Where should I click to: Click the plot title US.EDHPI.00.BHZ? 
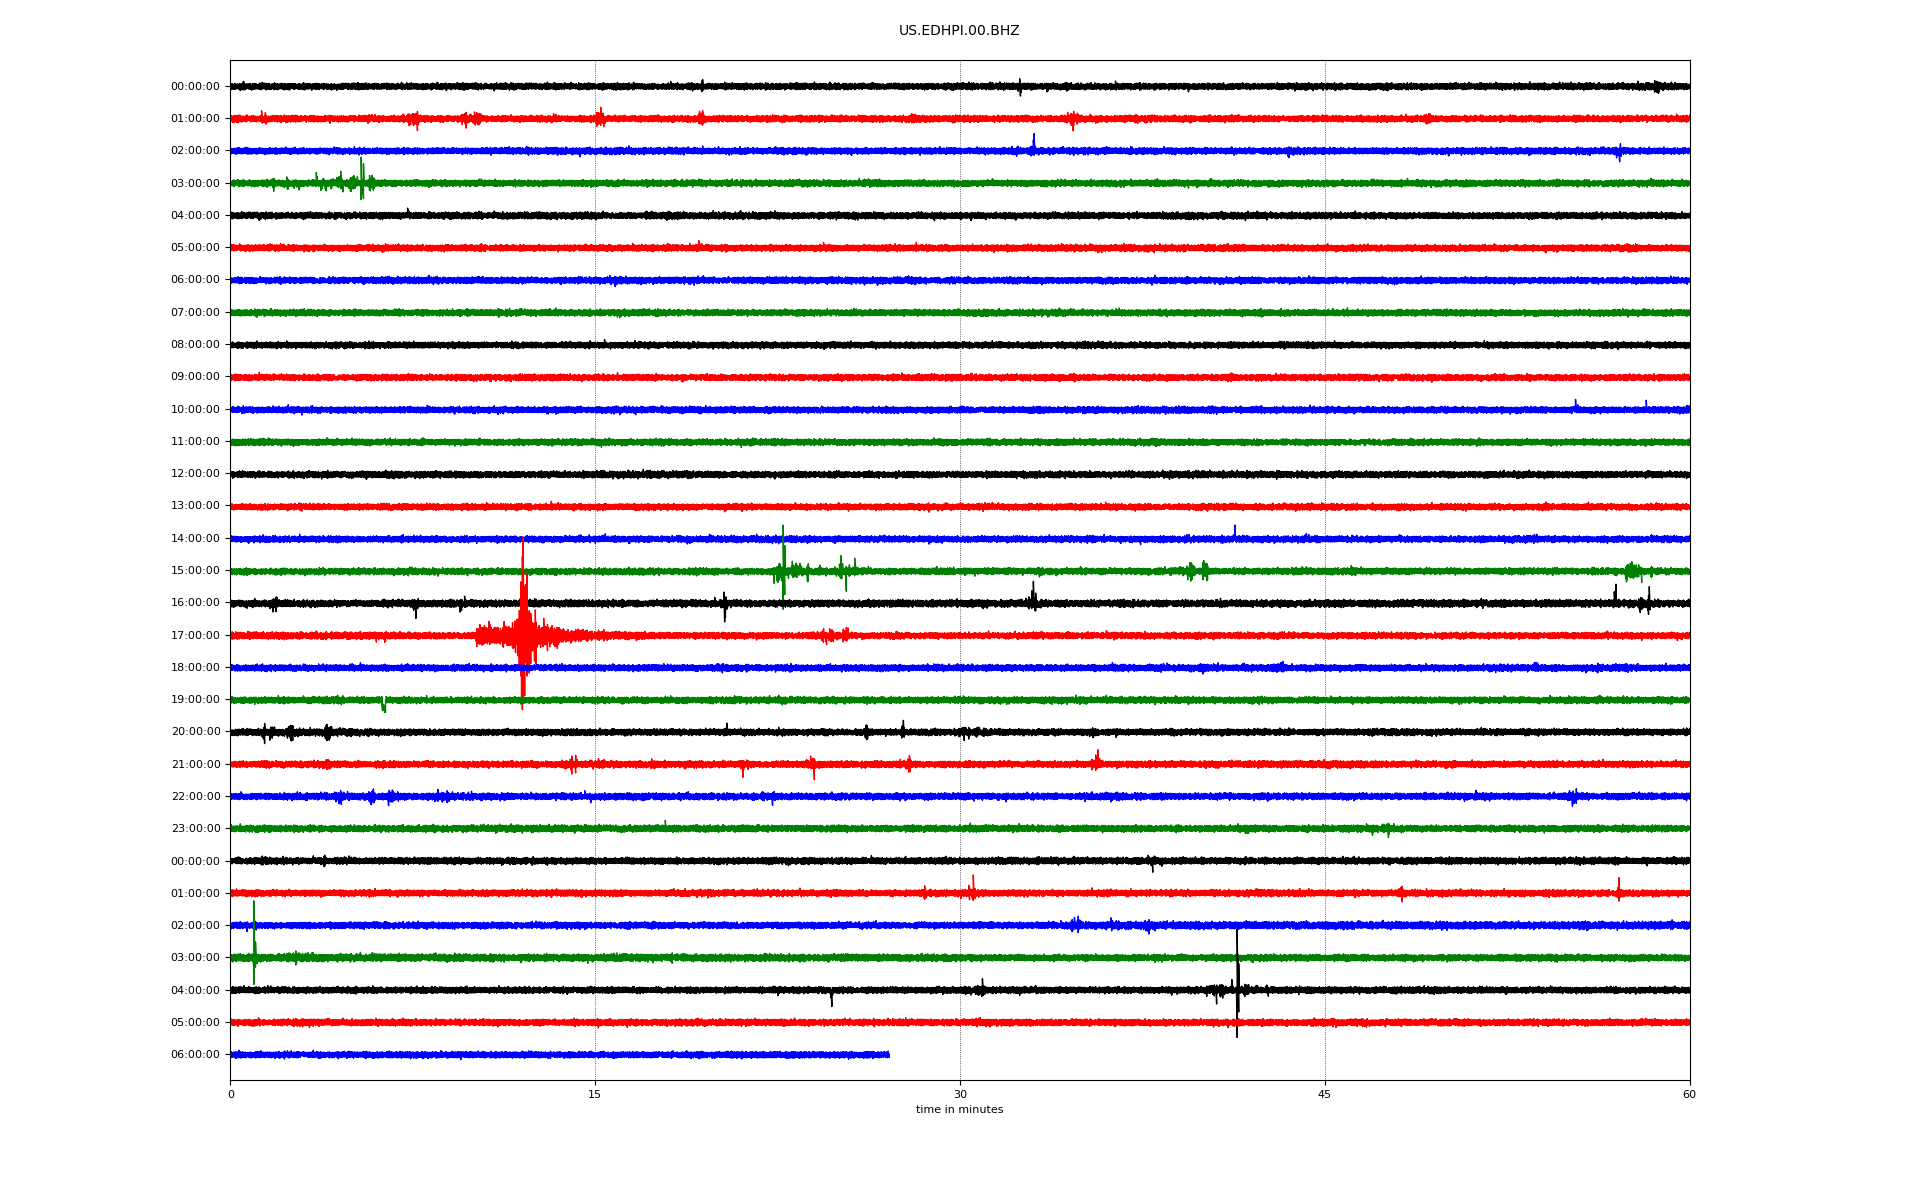click(x=958, y=31)
